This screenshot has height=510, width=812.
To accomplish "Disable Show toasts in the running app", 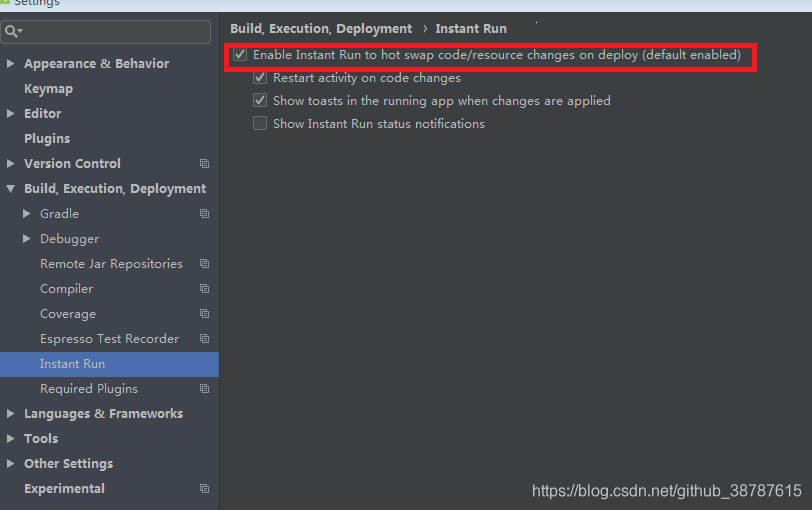I will (260, 100).
